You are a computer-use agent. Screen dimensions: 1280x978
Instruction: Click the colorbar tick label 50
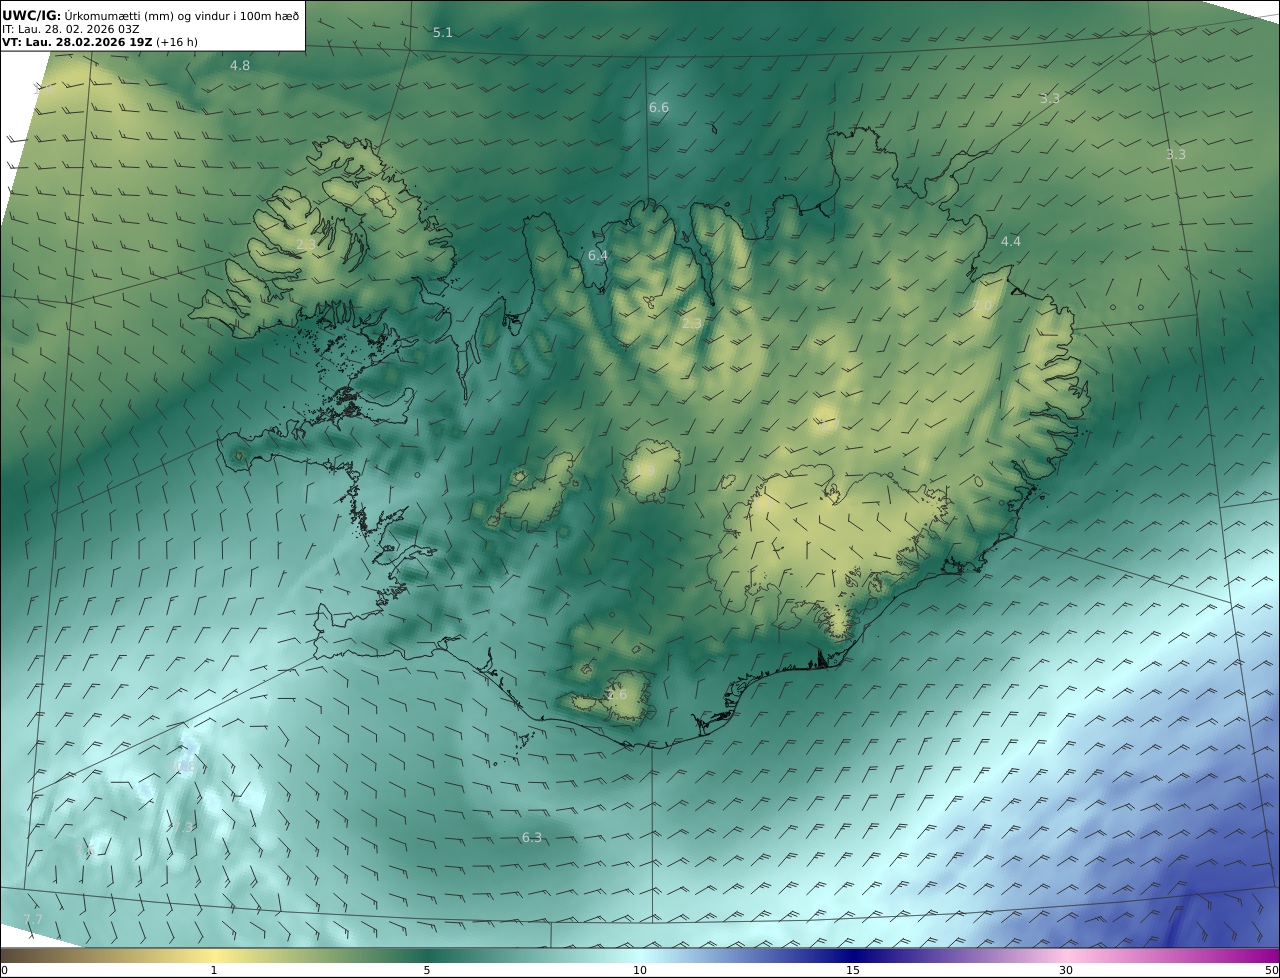point(1272,970)
